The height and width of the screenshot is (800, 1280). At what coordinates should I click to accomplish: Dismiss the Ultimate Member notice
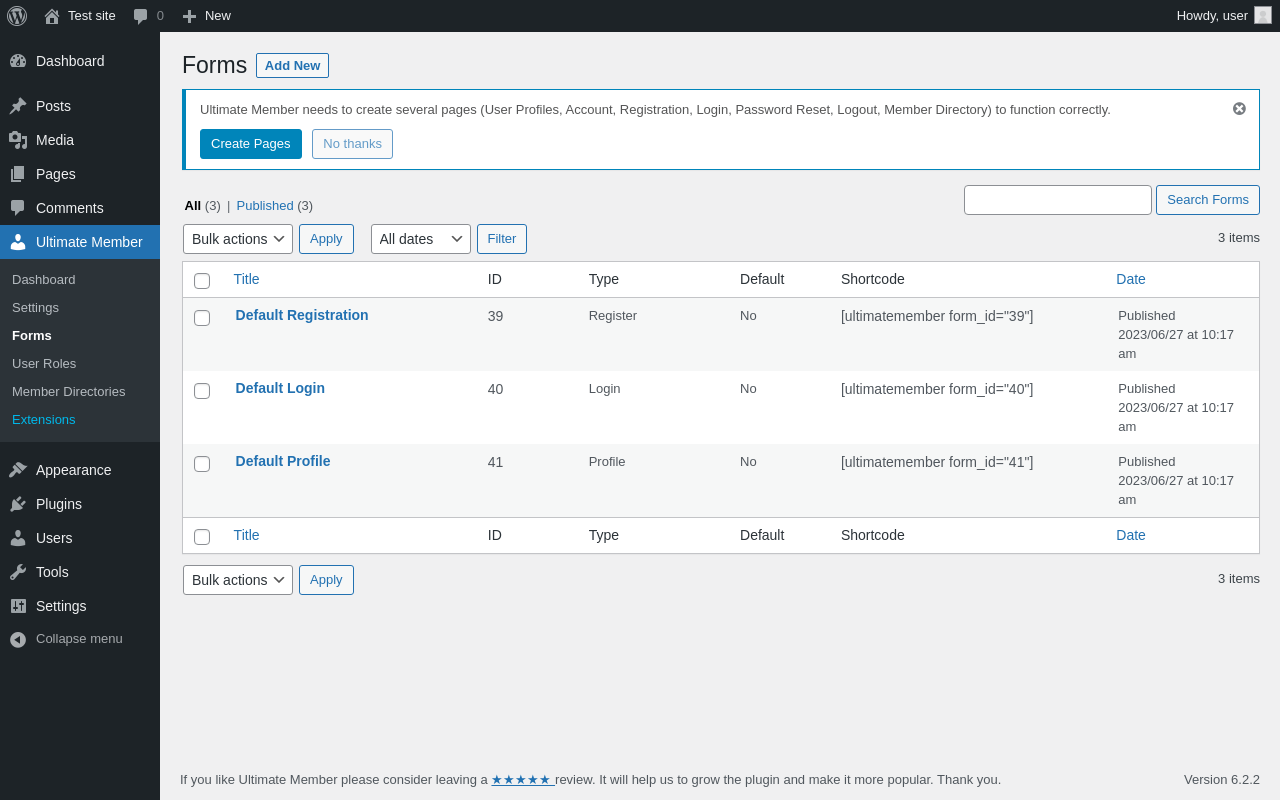[x=1239, y=109]
